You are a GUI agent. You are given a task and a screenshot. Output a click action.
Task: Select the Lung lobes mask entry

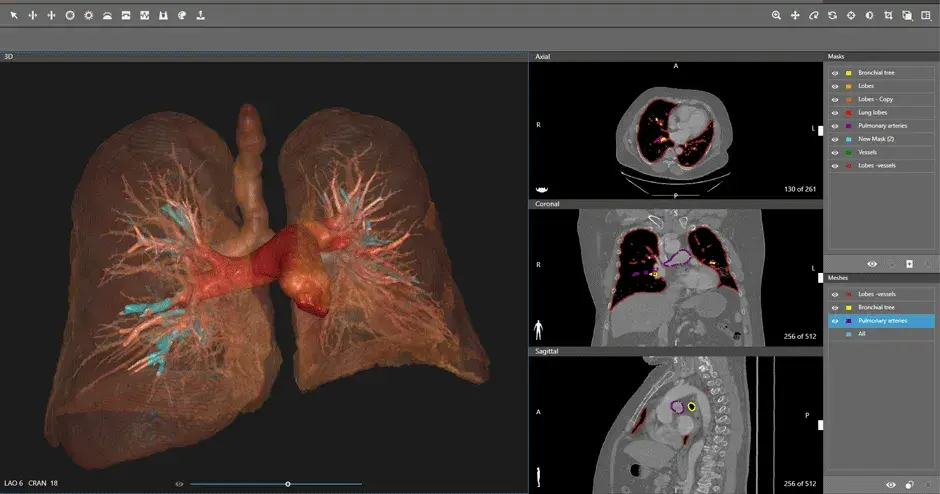click(x=876, y=113)
